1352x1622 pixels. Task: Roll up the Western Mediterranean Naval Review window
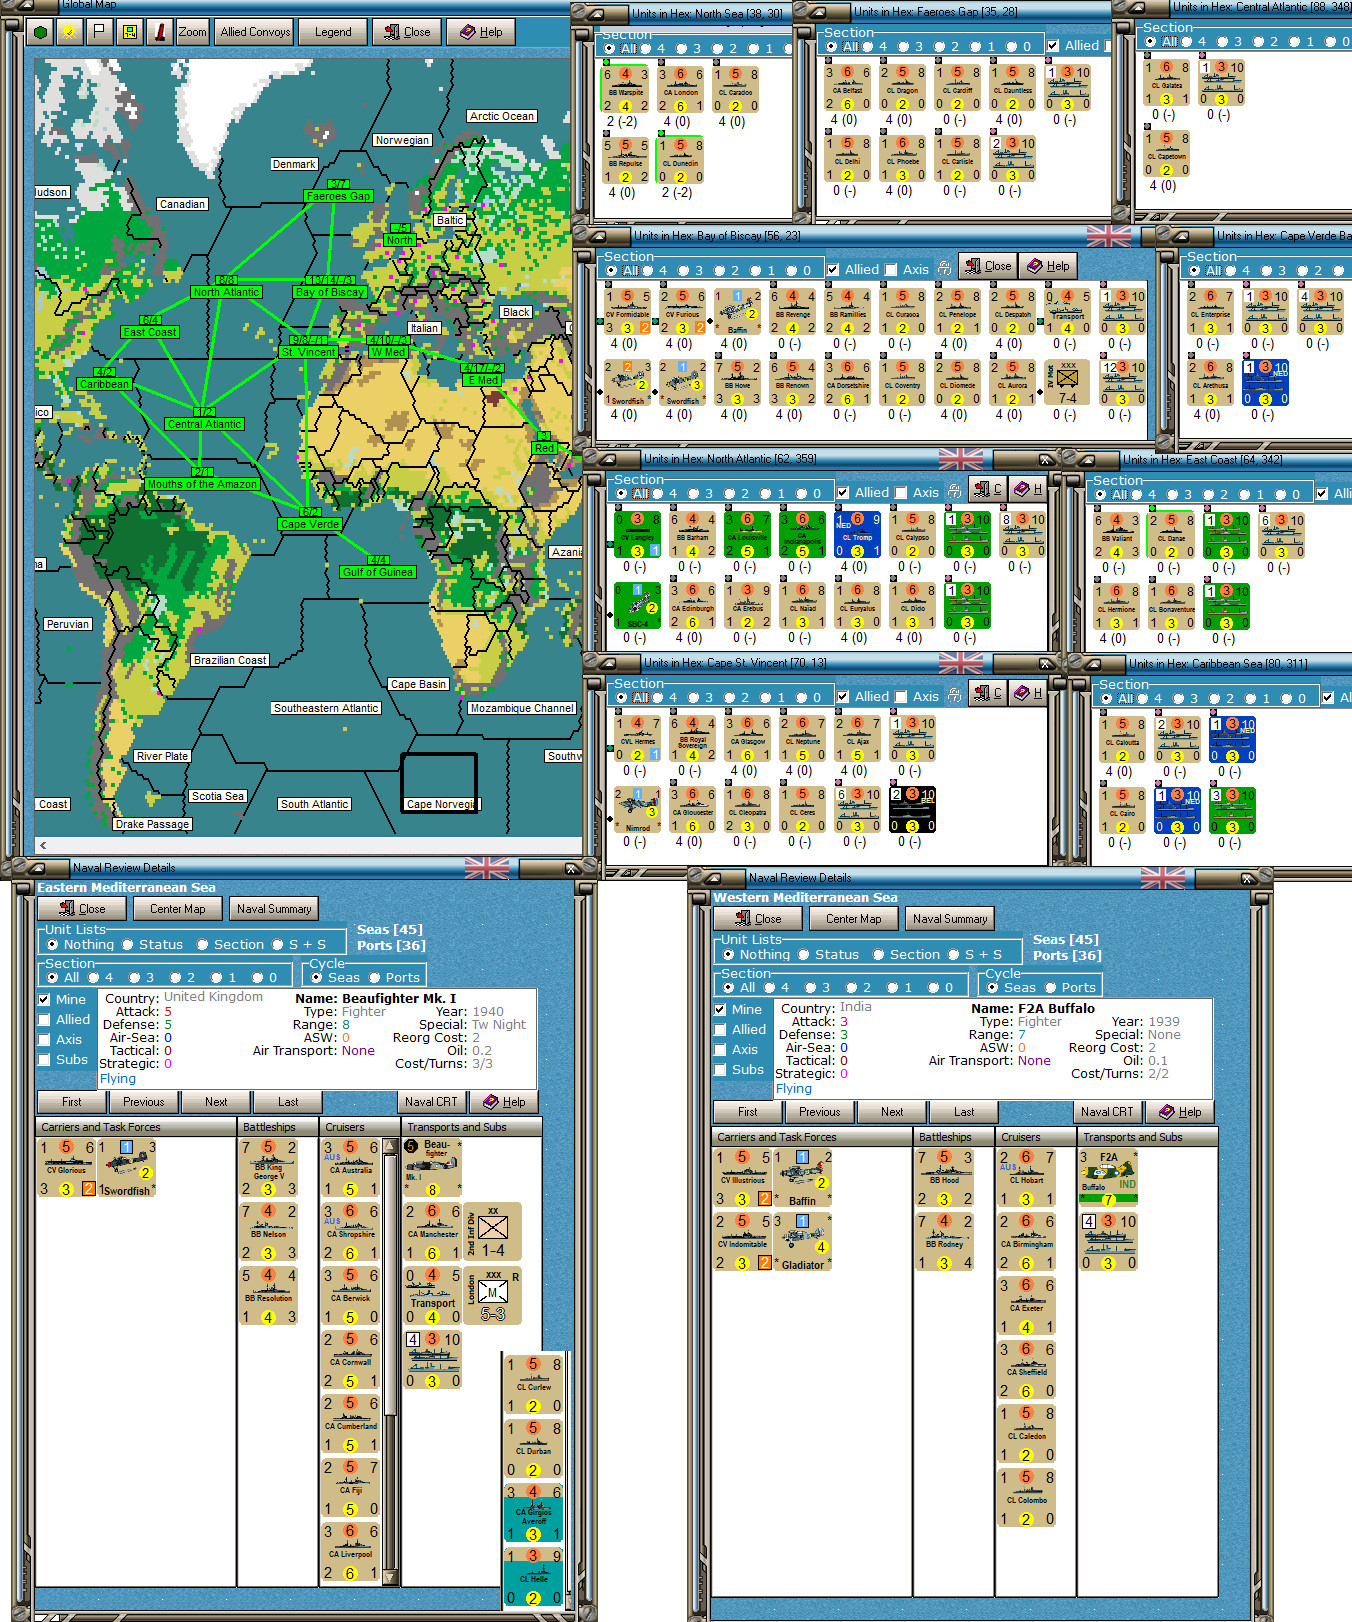(x=712, y=878)
